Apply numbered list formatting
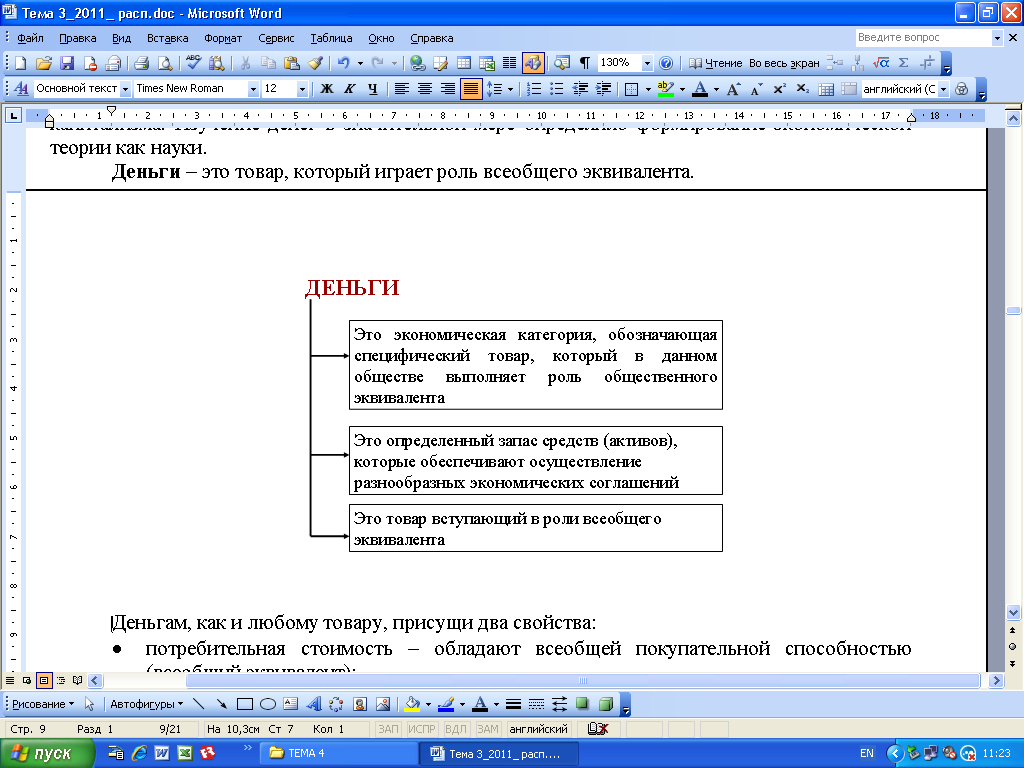Screen dimensions: 1024x768 tap(534, 89)
